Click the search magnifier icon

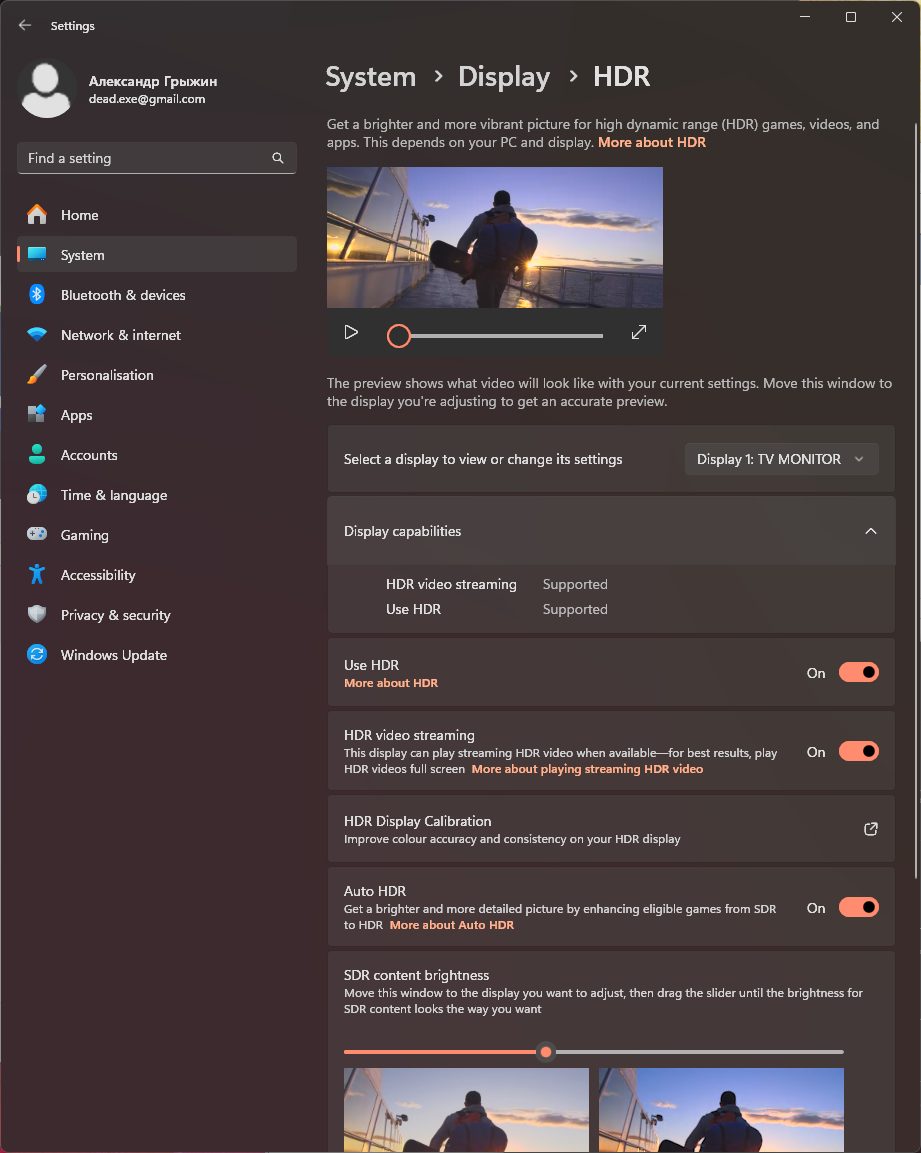tap(278, 158)
